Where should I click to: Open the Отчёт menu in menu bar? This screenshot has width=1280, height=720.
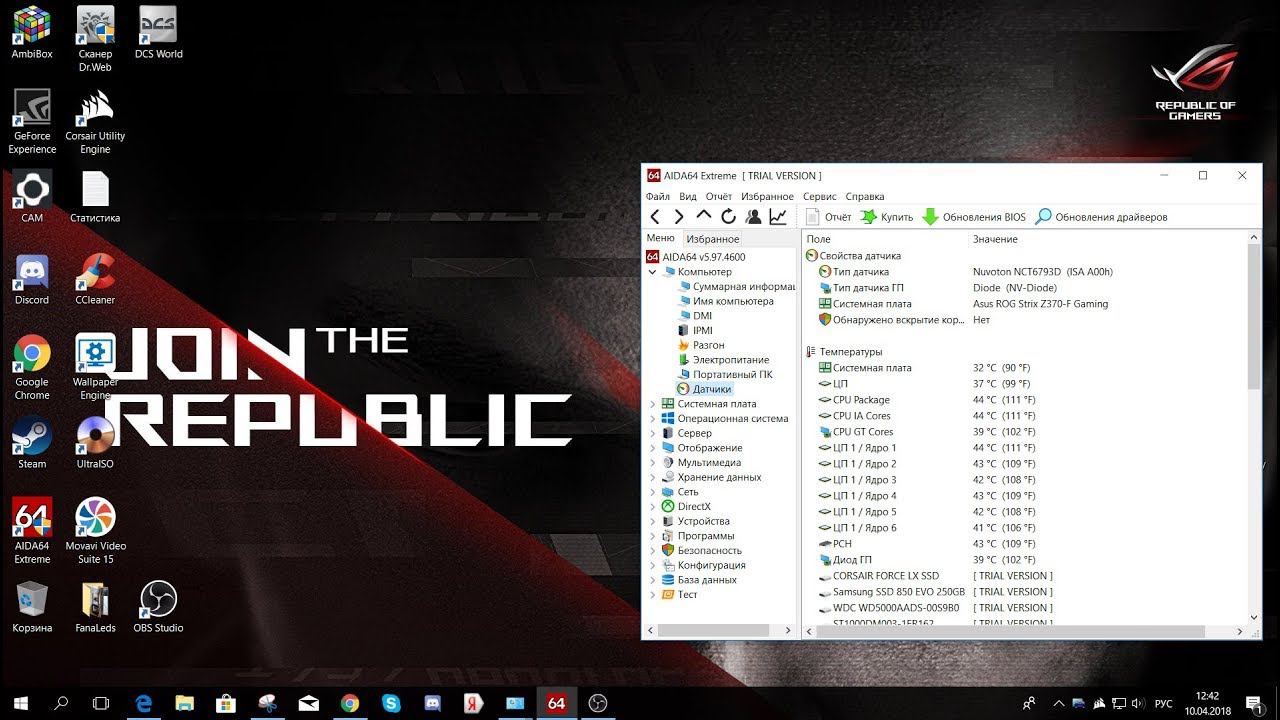719,197
